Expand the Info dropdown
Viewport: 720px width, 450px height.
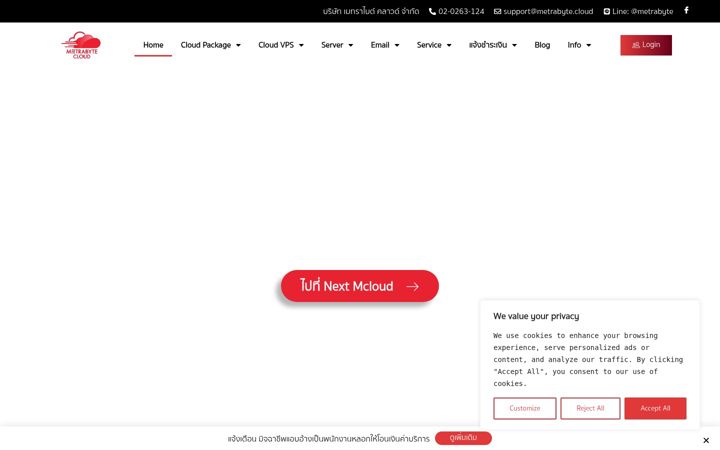coord(579,45)
